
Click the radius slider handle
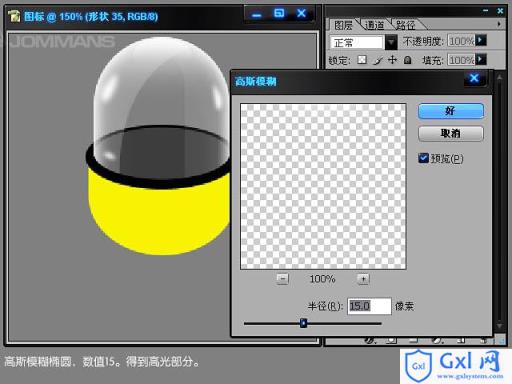pyautogui.click(x=303, y=323)
